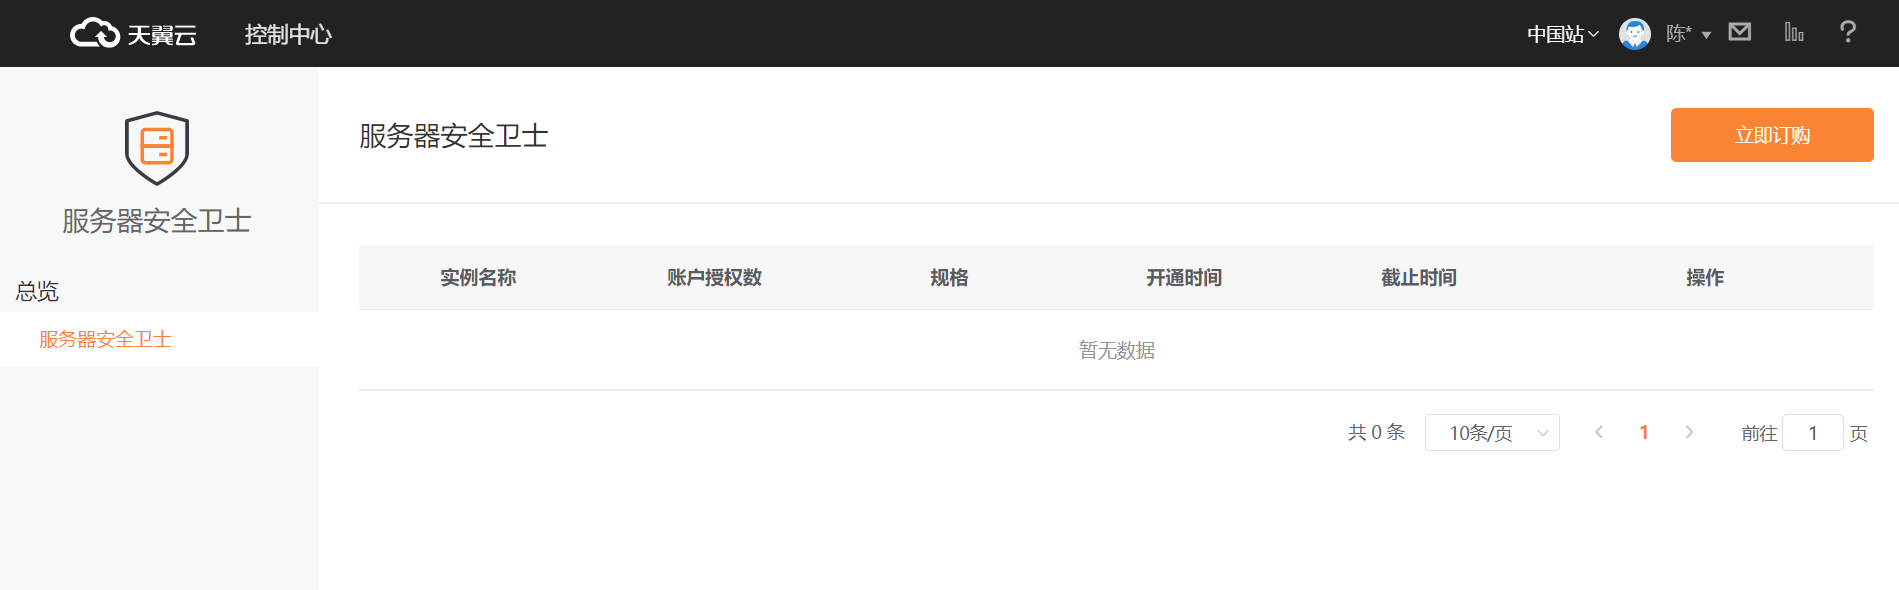Click the 截止时间 column header
The height and width of the screenshot is (590, 1899).
tap(1419, 278)
